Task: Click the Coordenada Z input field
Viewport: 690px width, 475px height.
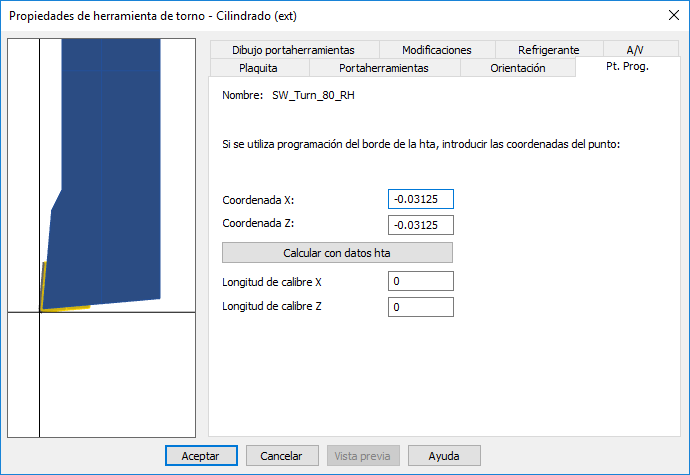Action: click(421, 225)
